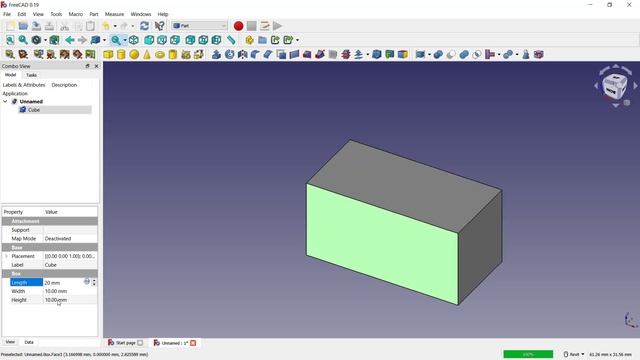
Task: Click the Boolean cut tool icon
Action: (x=451, y=54)
